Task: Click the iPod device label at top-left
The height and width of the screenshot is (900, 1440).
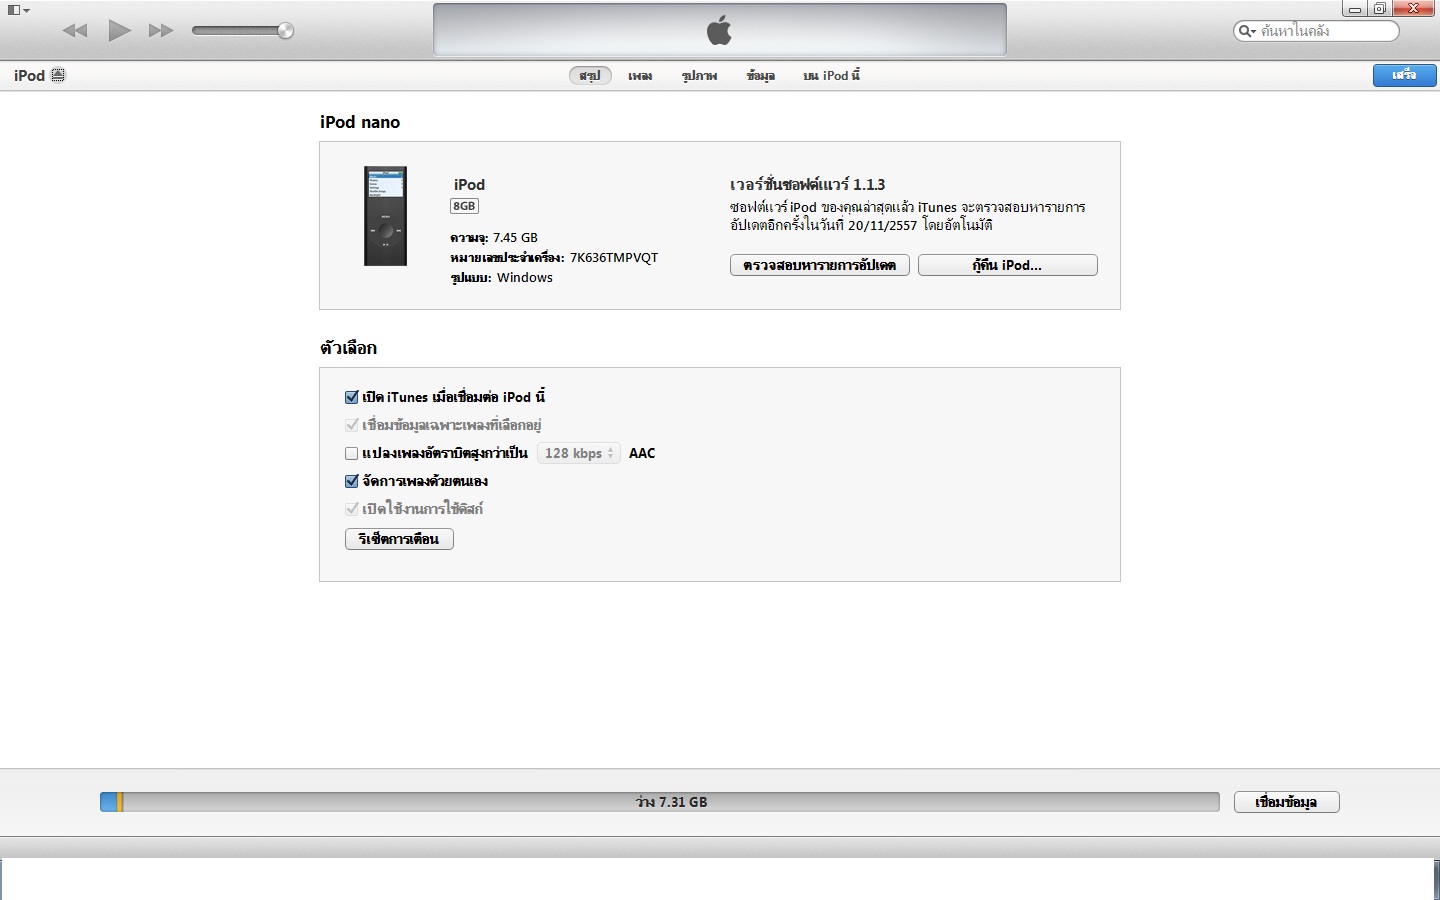Action: pos(29,75)
